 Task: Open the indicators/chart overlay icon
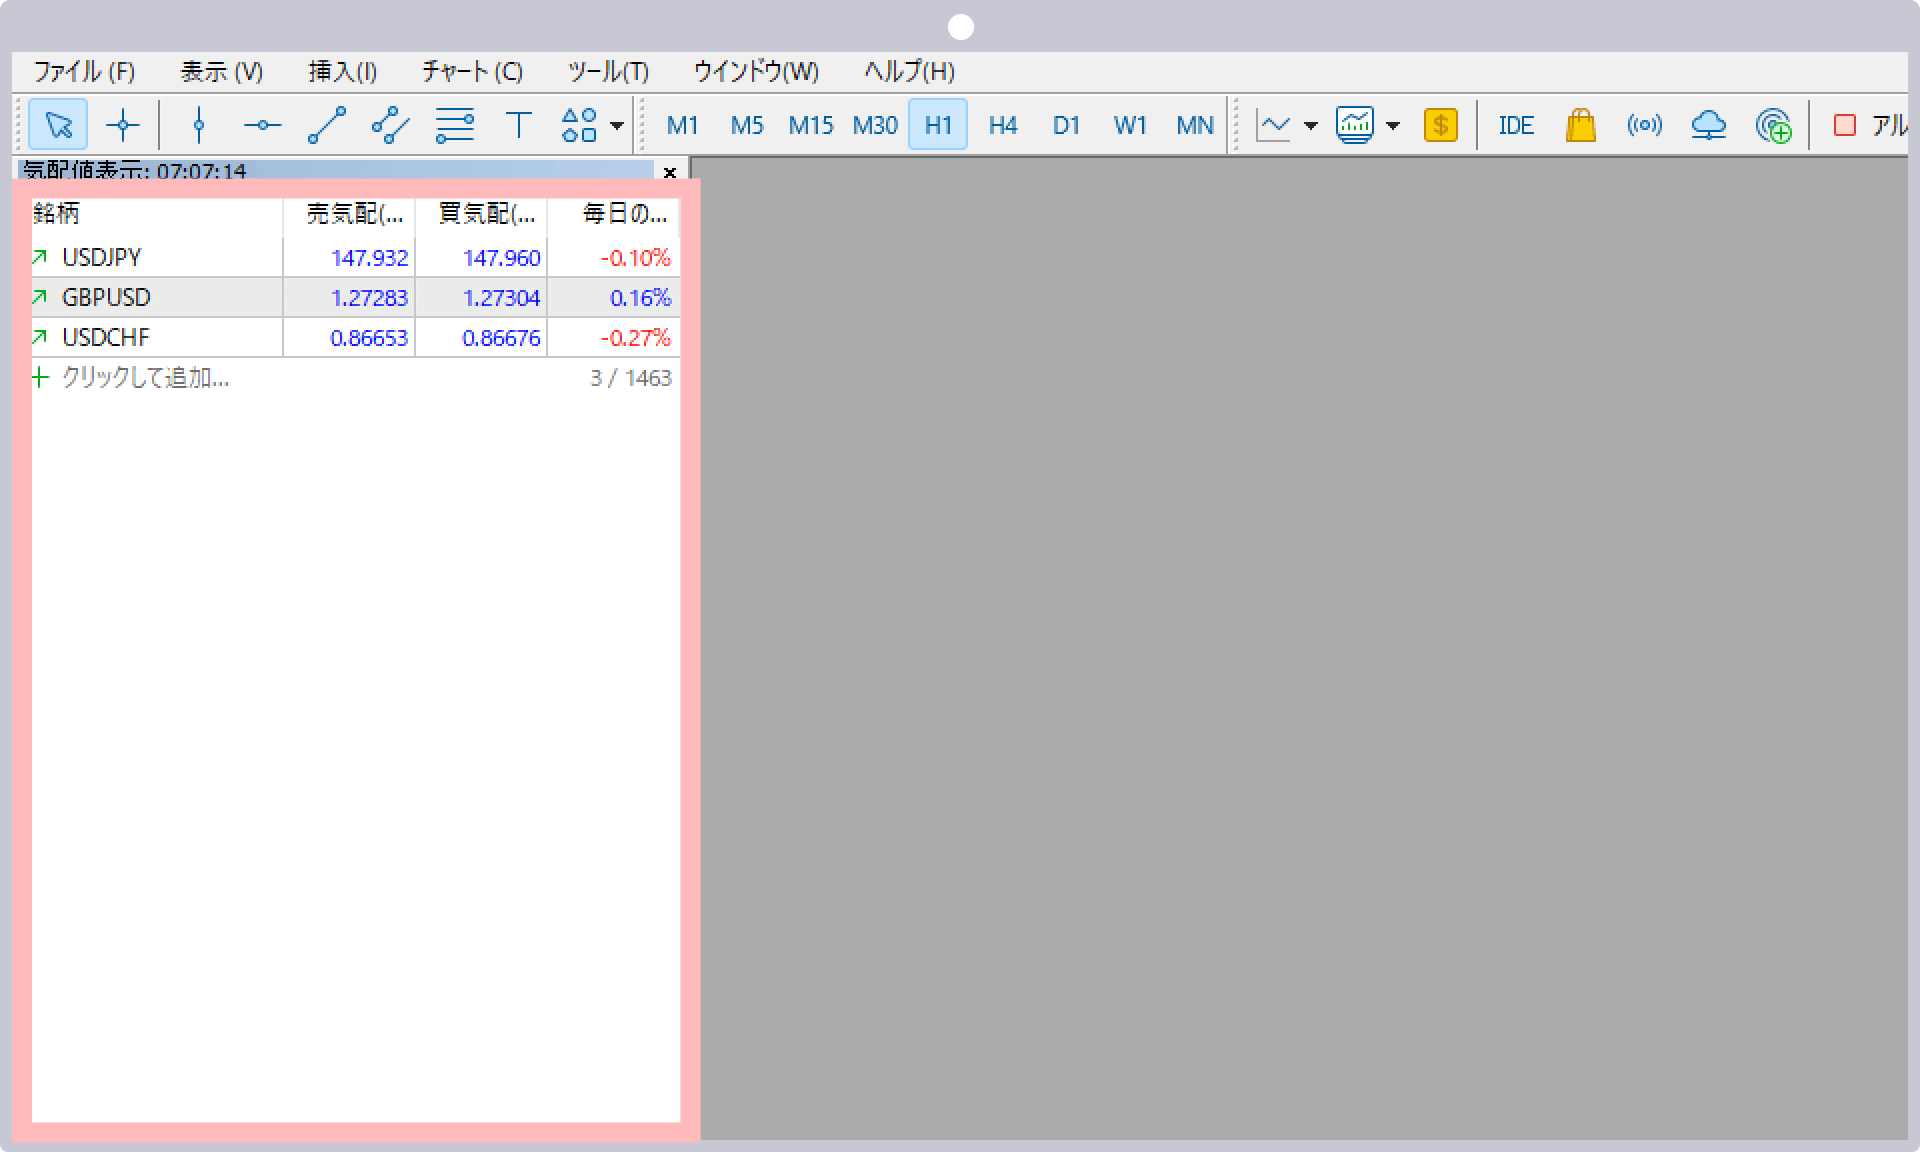(1358, 125)
